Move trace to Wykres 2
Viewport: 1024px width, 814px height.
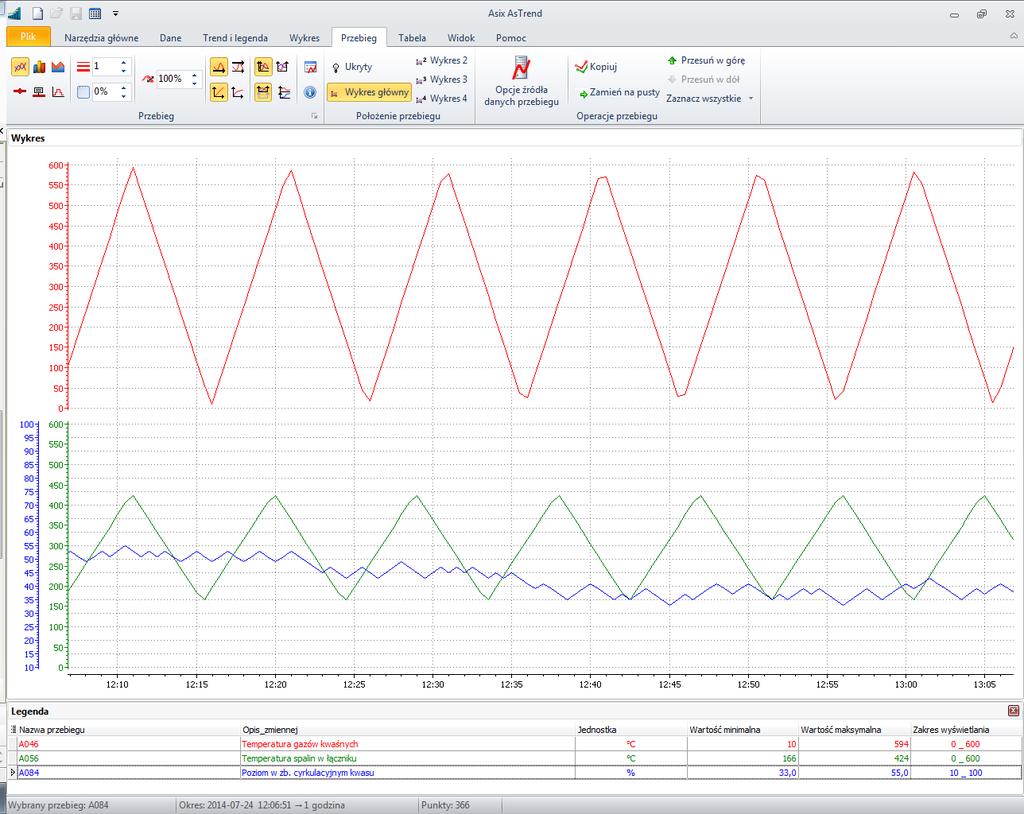click(441, 60)
